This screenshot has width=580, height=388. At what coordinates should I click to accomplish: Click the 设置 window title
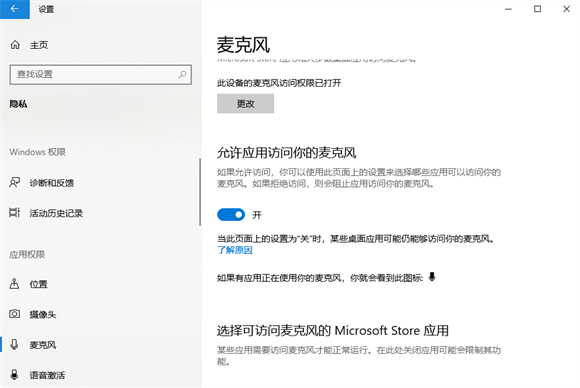(46, 9)
